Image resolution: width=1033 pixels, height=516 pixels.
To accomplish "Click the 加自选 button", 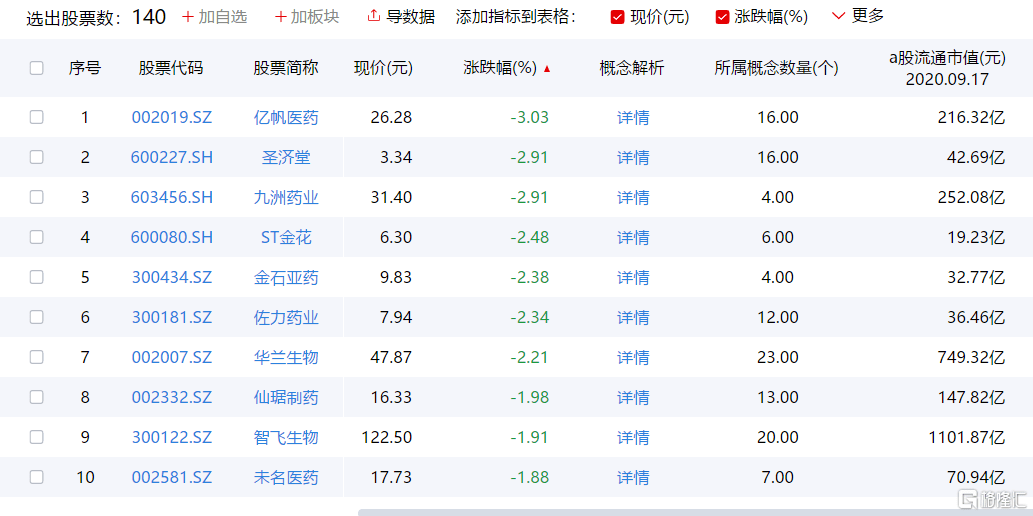I will (x=215, y=17).
